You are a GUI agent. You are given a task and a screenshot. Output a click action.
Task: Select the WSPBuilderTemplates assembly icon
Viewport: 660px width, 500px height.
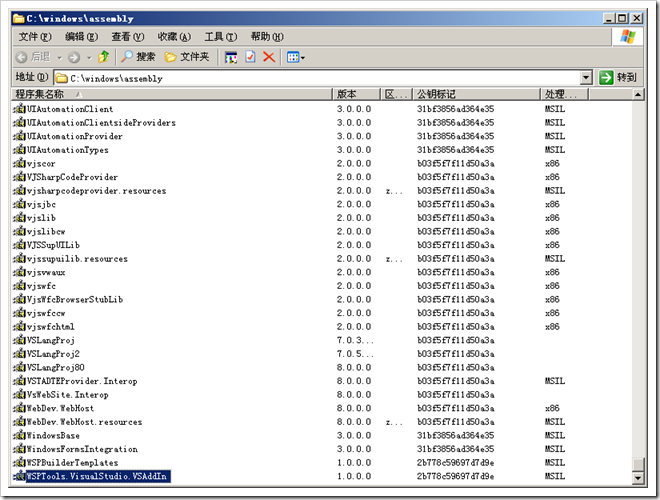pyautogui.click(x=19, y=463)
